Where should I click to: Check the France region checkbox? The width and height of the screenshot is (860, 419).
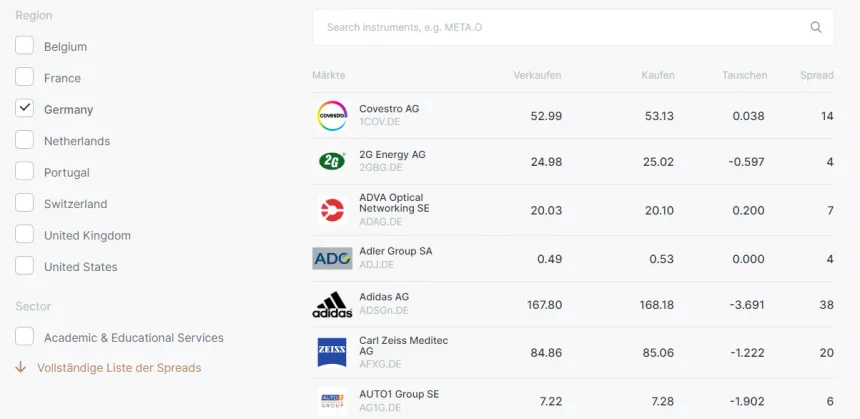24,77
